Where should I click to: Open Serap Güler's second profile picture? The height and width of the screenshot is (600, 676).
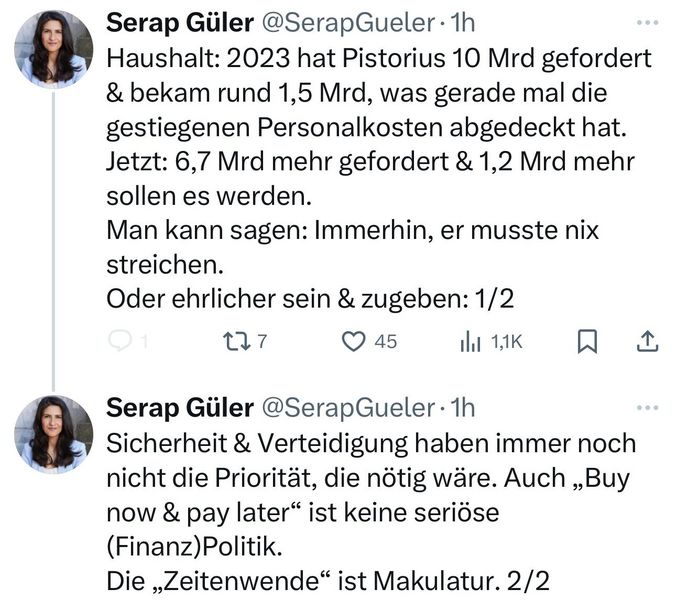[53, 434]
